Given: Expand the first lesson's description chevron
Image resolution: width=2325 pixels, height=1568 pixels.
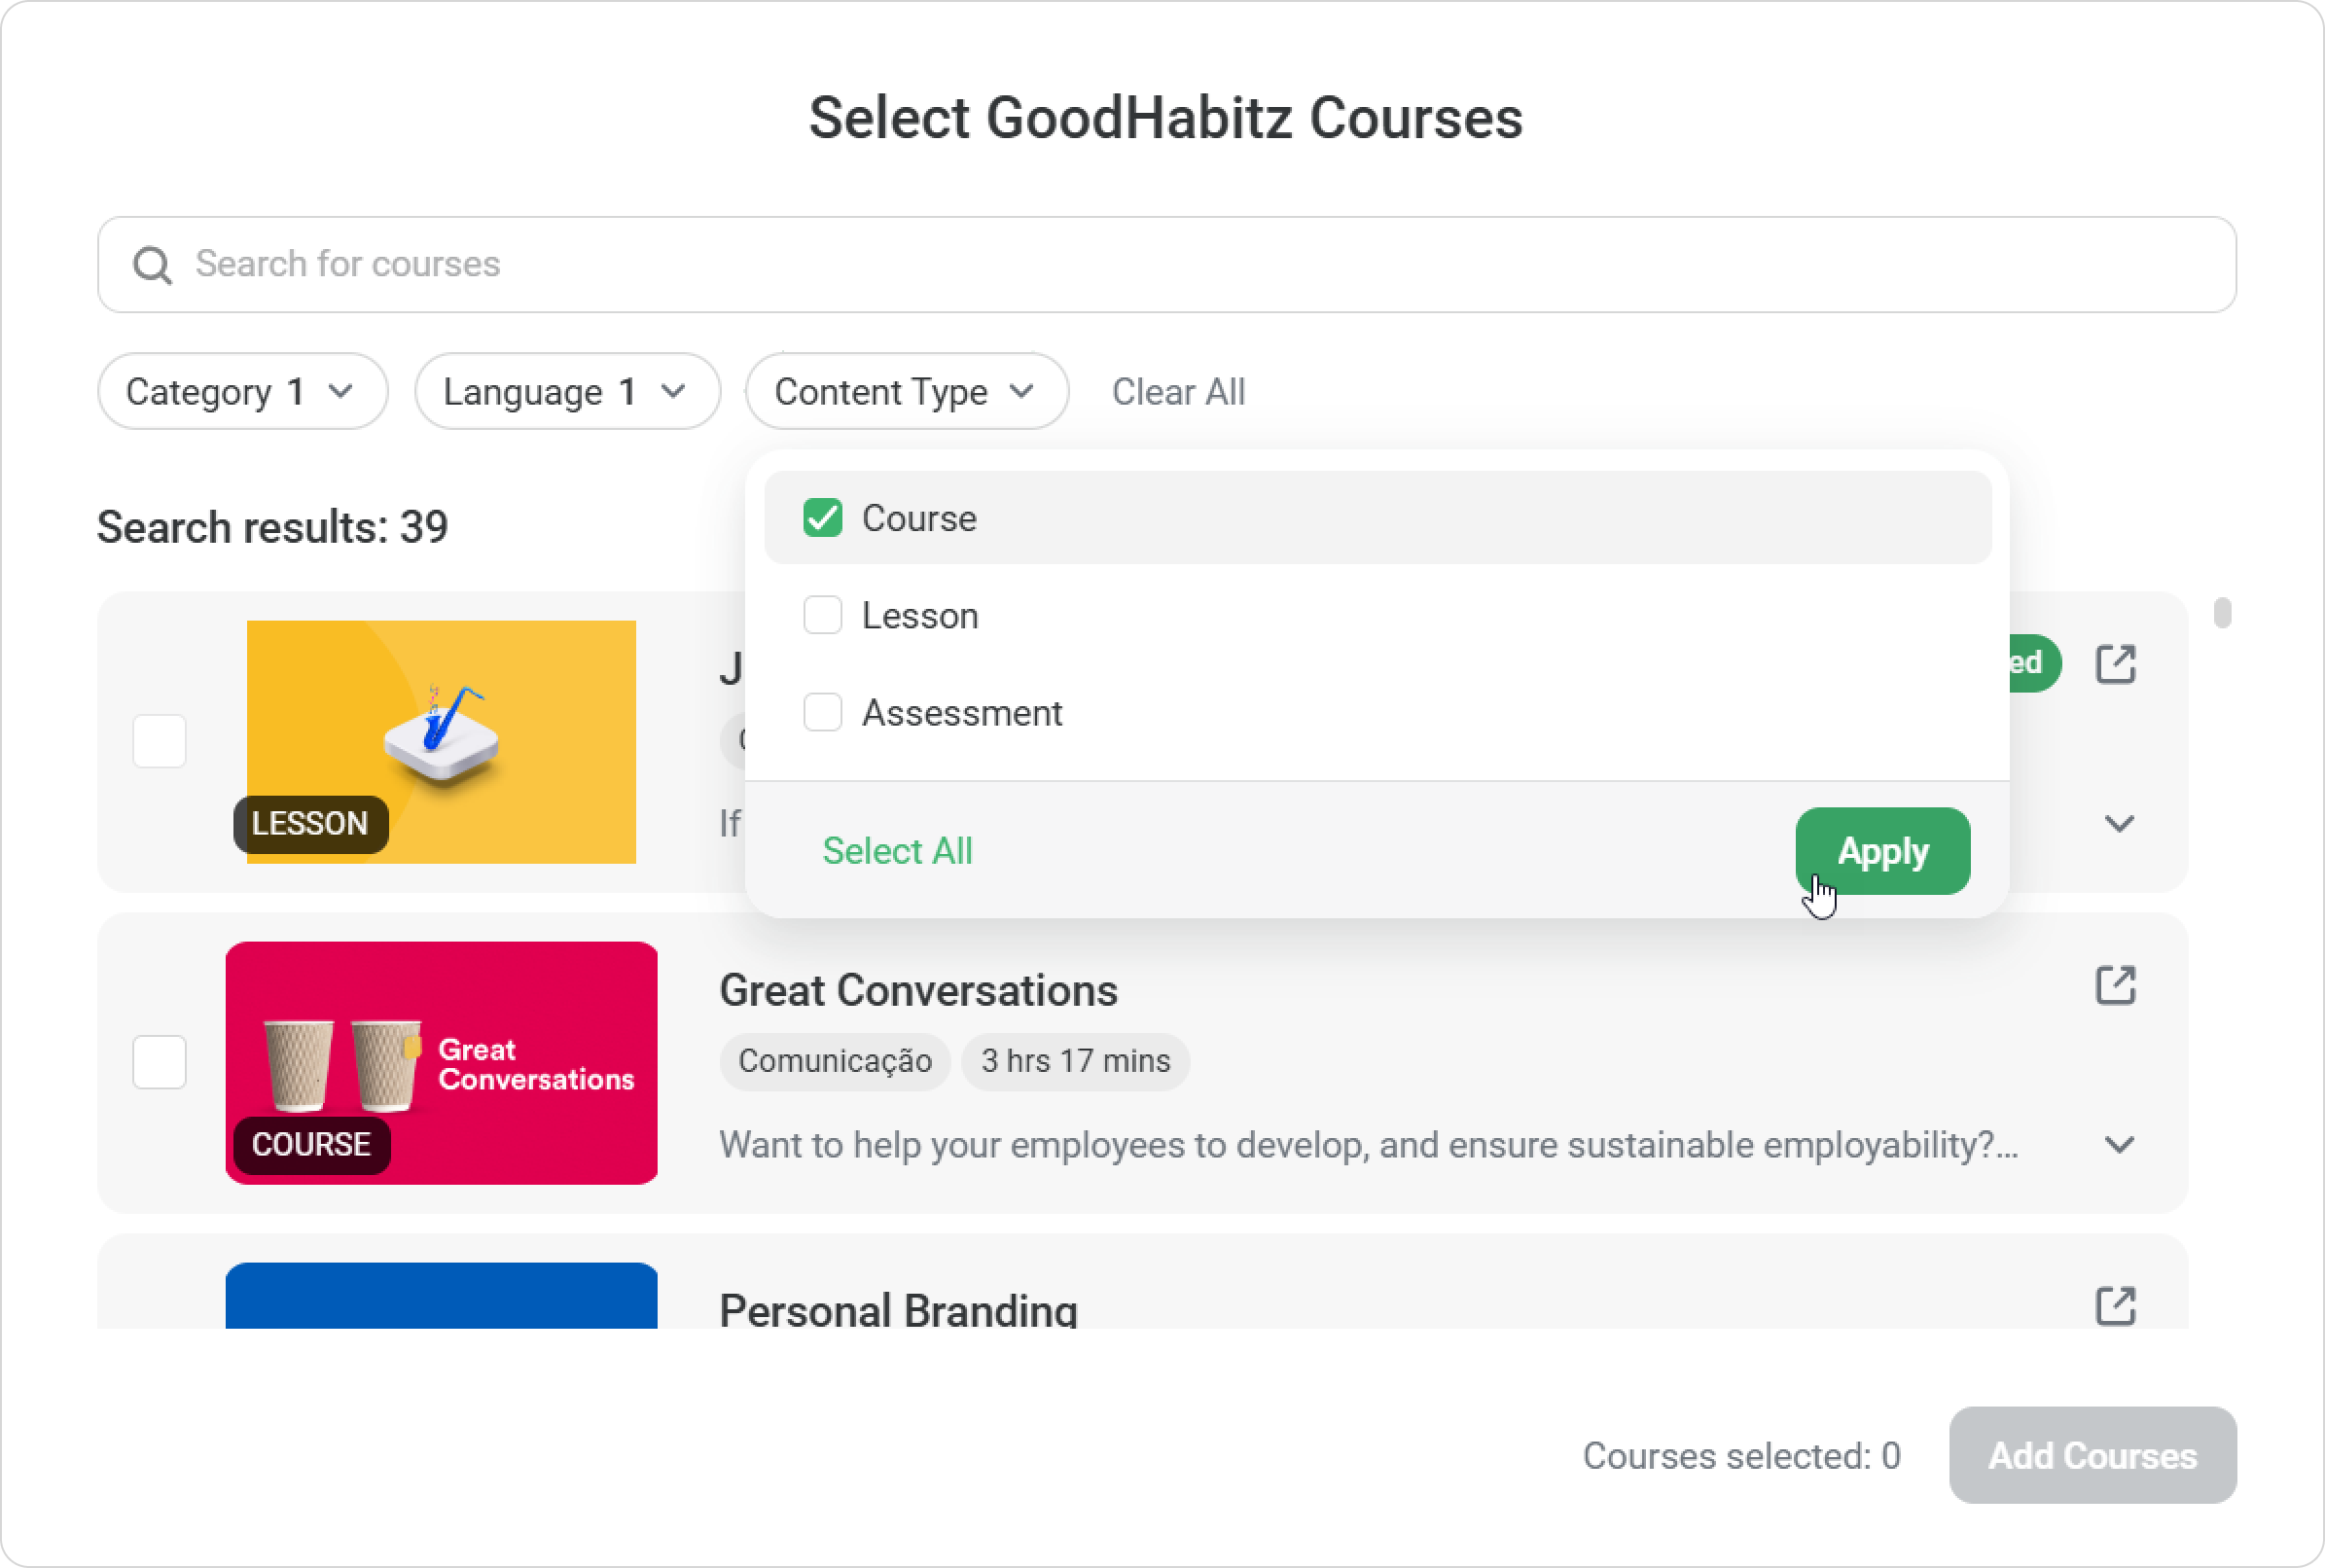Looking at the screenshot, I should point(2119,823).
